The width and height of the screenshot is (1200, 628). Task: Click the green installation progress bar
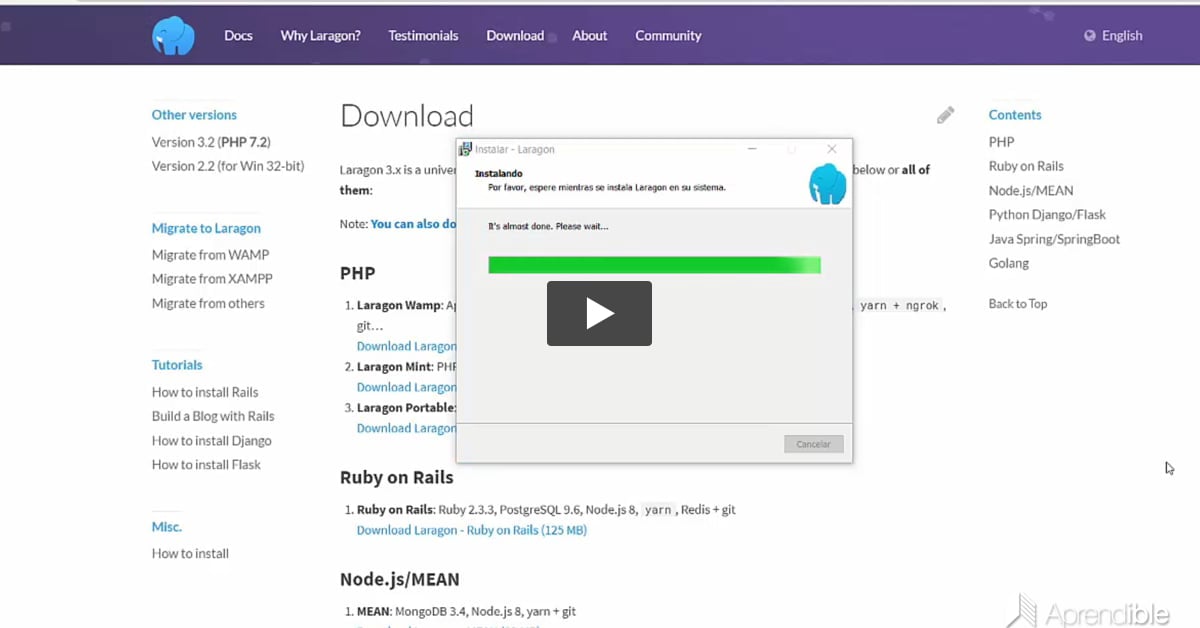click(654, 265)
